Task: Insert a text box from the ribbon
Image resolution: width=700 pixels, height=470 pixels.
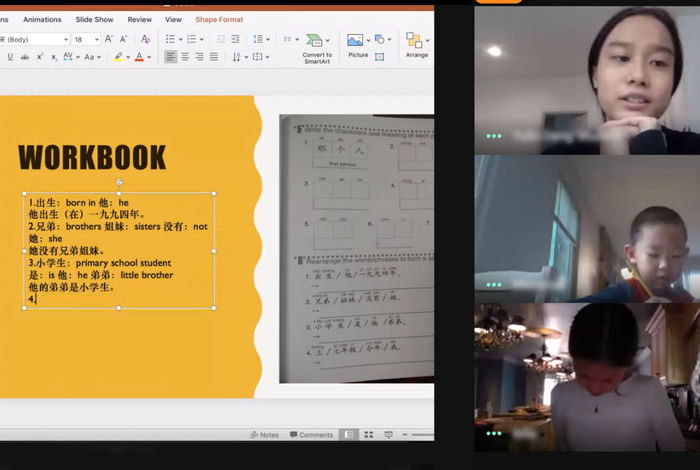Action: 379,57
